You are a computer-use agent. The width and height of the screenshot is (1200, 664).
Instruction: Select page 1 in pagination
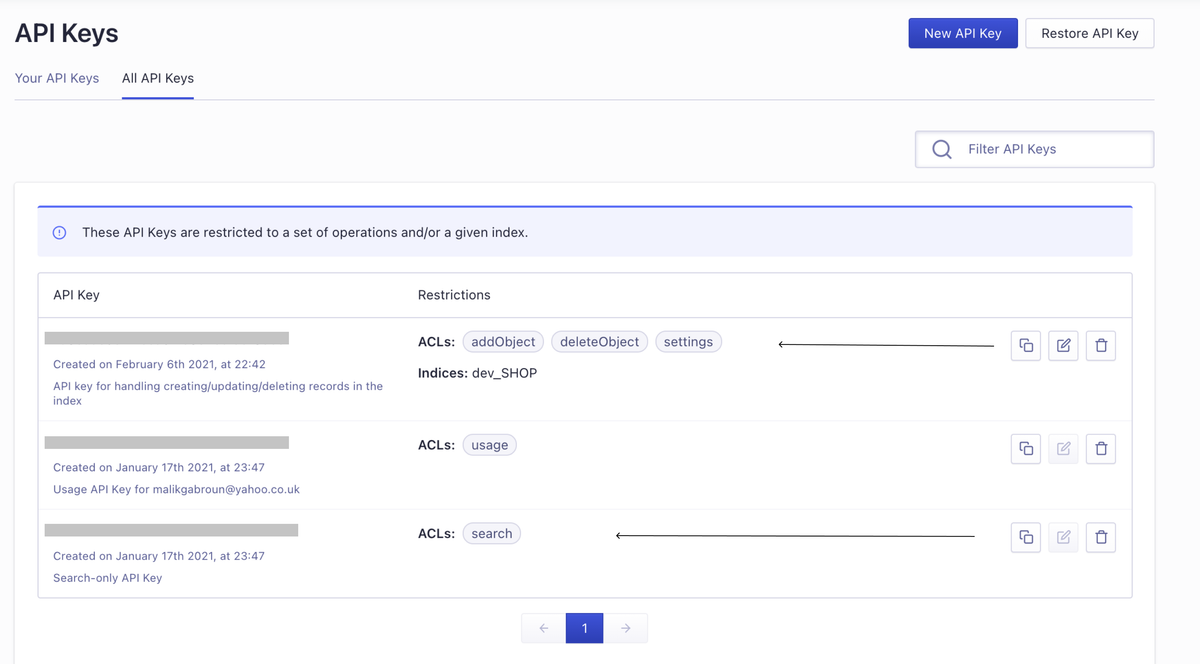pos(584,628)
